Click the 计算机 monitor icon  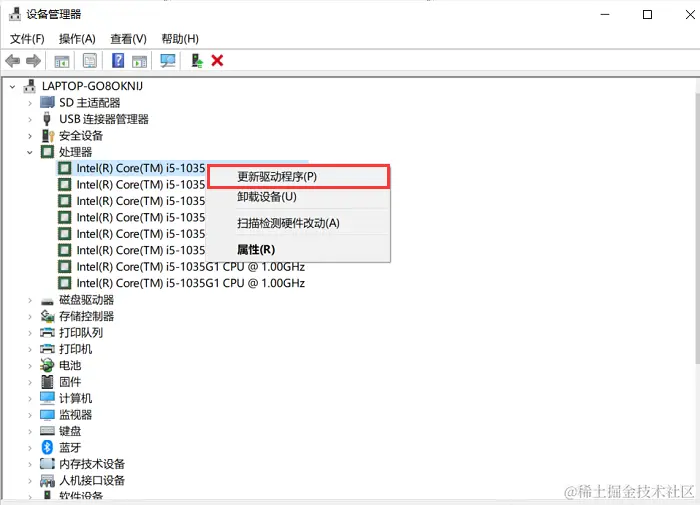click(x=47, y=398)
